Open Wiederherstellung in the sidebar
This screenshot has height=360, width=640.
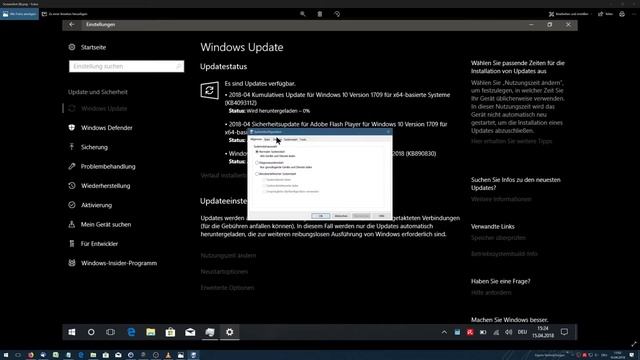99,186
